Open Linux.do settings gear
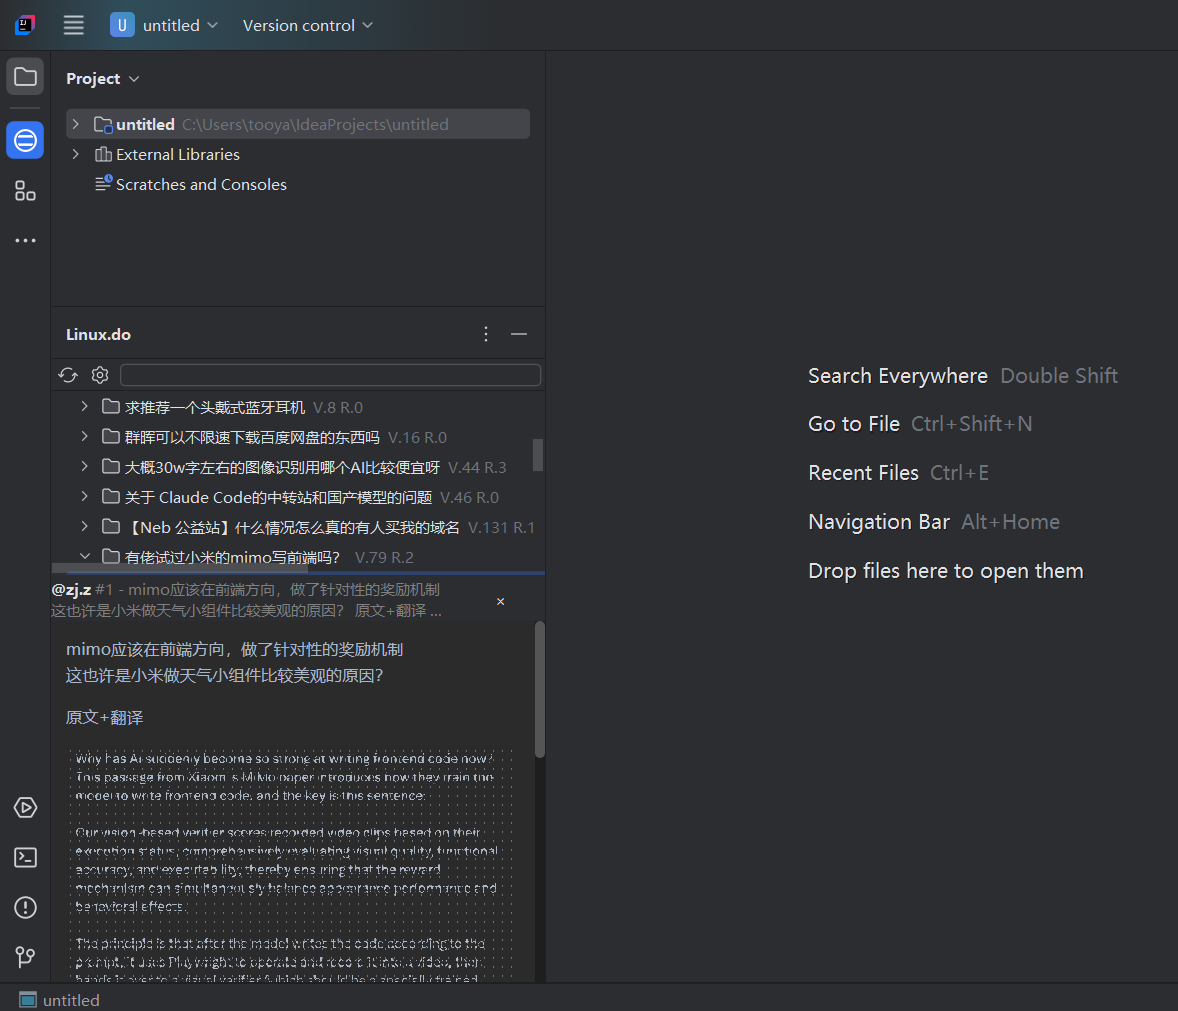Screen dimensions: 1178x1011 click(100, 375)
